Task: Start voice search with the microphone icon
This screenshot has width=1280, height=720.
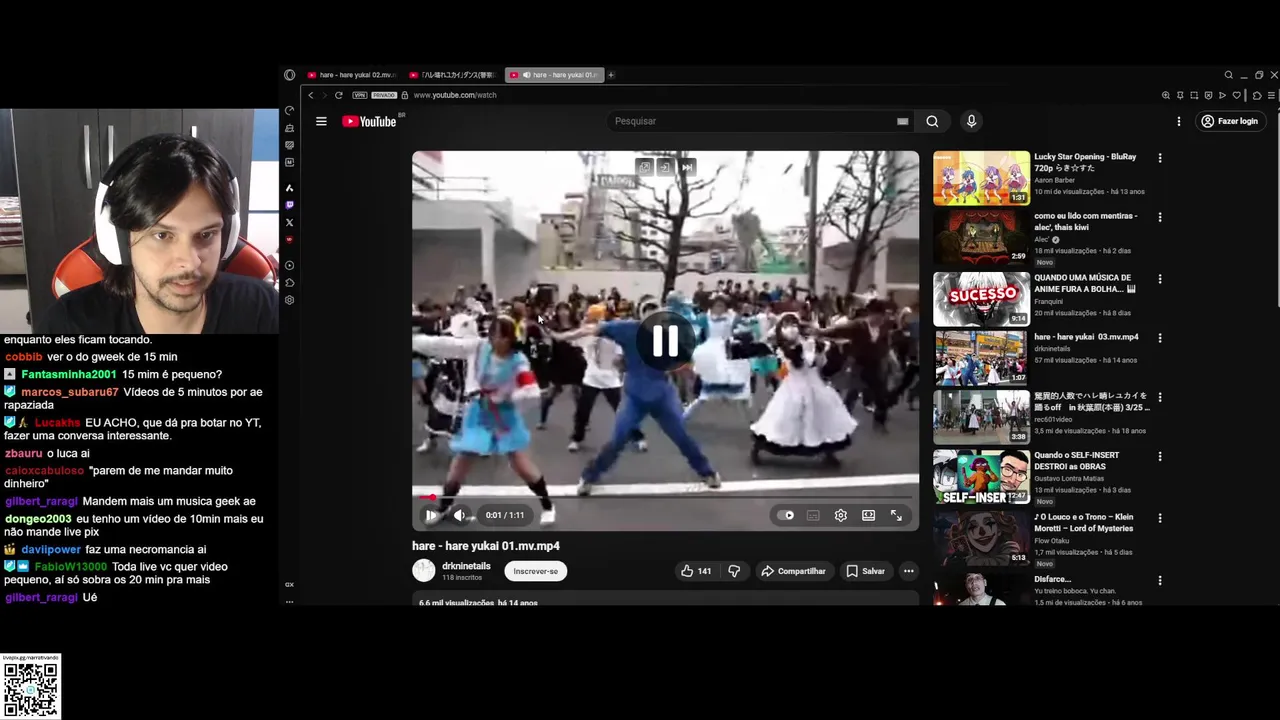Action: click(971, 121)
